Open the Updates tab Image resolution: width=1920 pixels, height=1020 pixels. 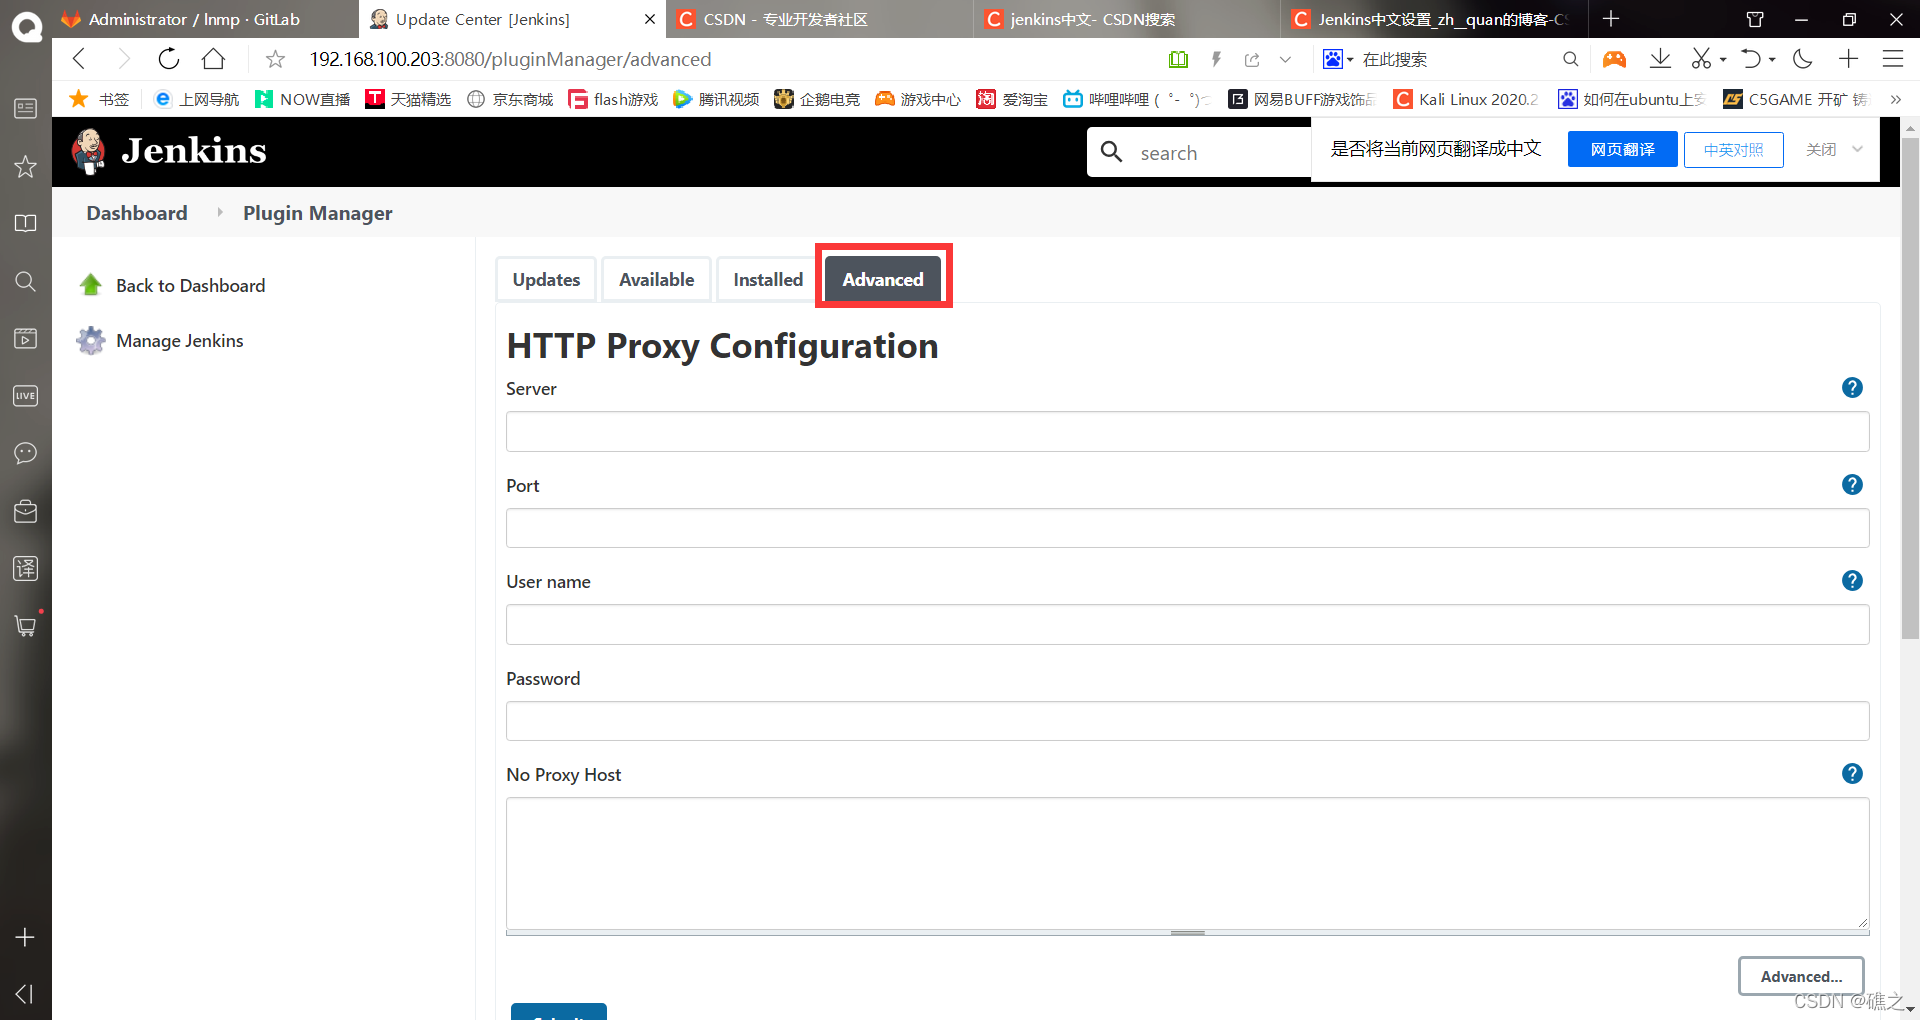546,279
